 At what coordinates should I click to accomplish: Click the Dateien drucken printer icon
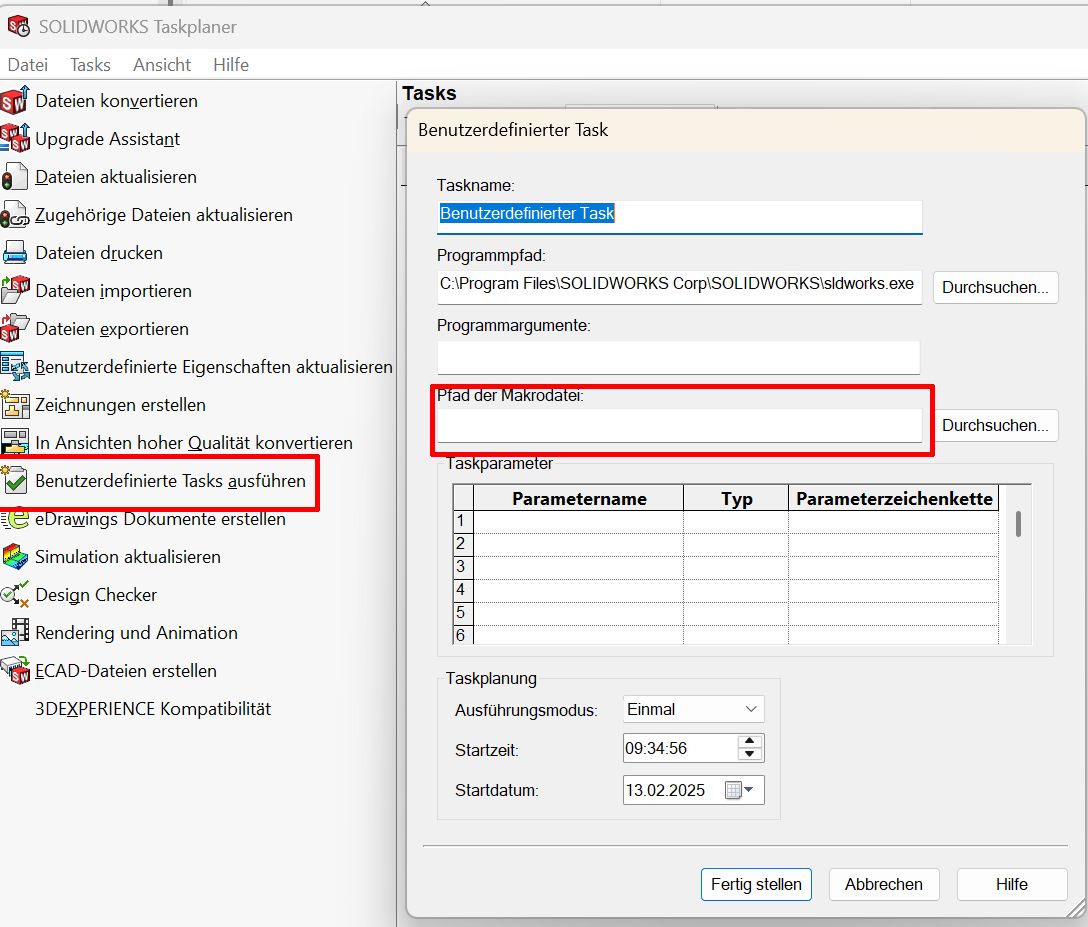click(15, 253)
